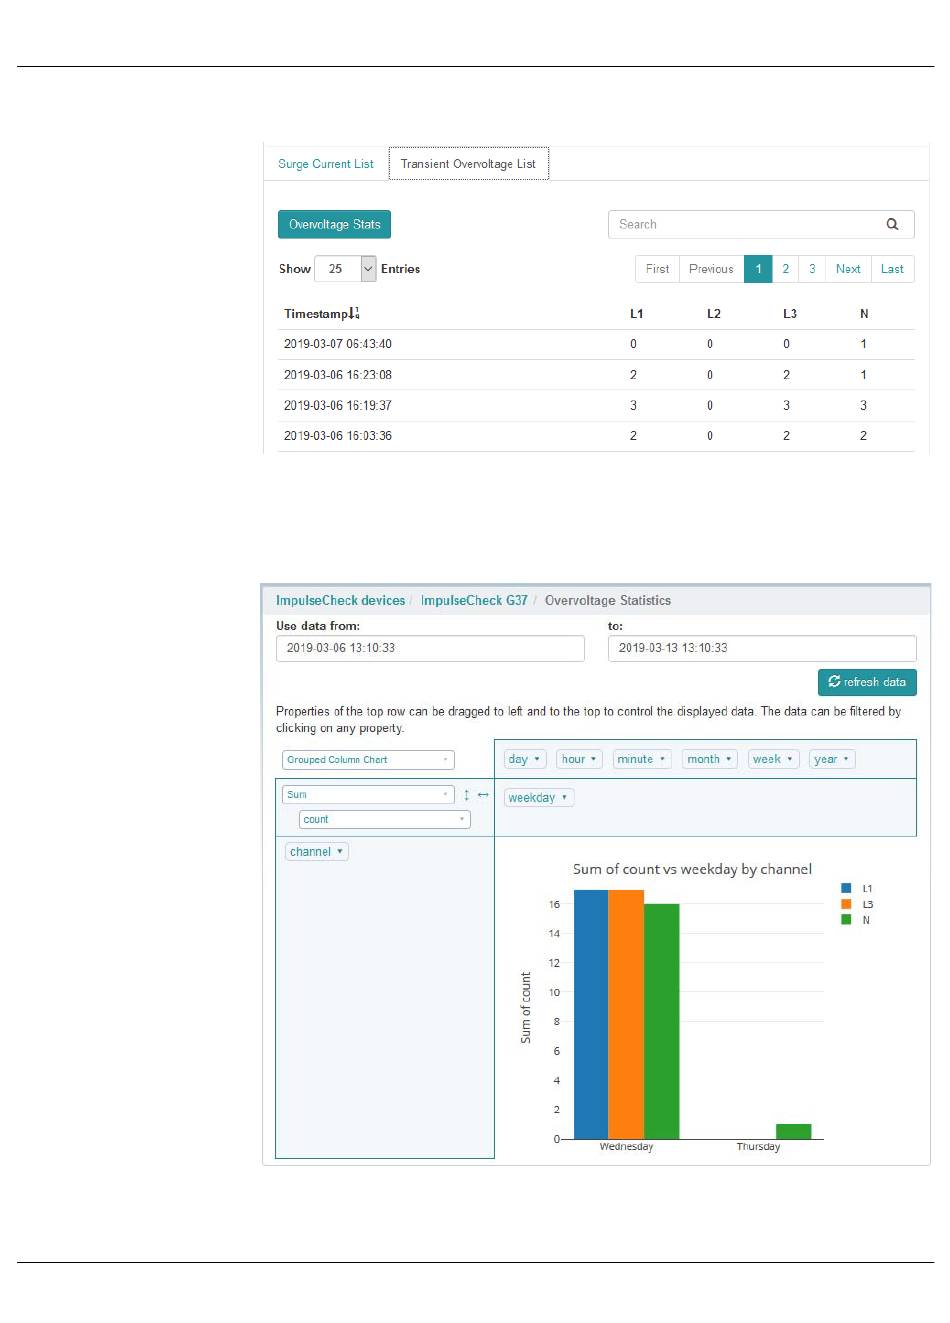Open the channel property filter
Screen dimensions: 950x1323
[x=317, y=852]
